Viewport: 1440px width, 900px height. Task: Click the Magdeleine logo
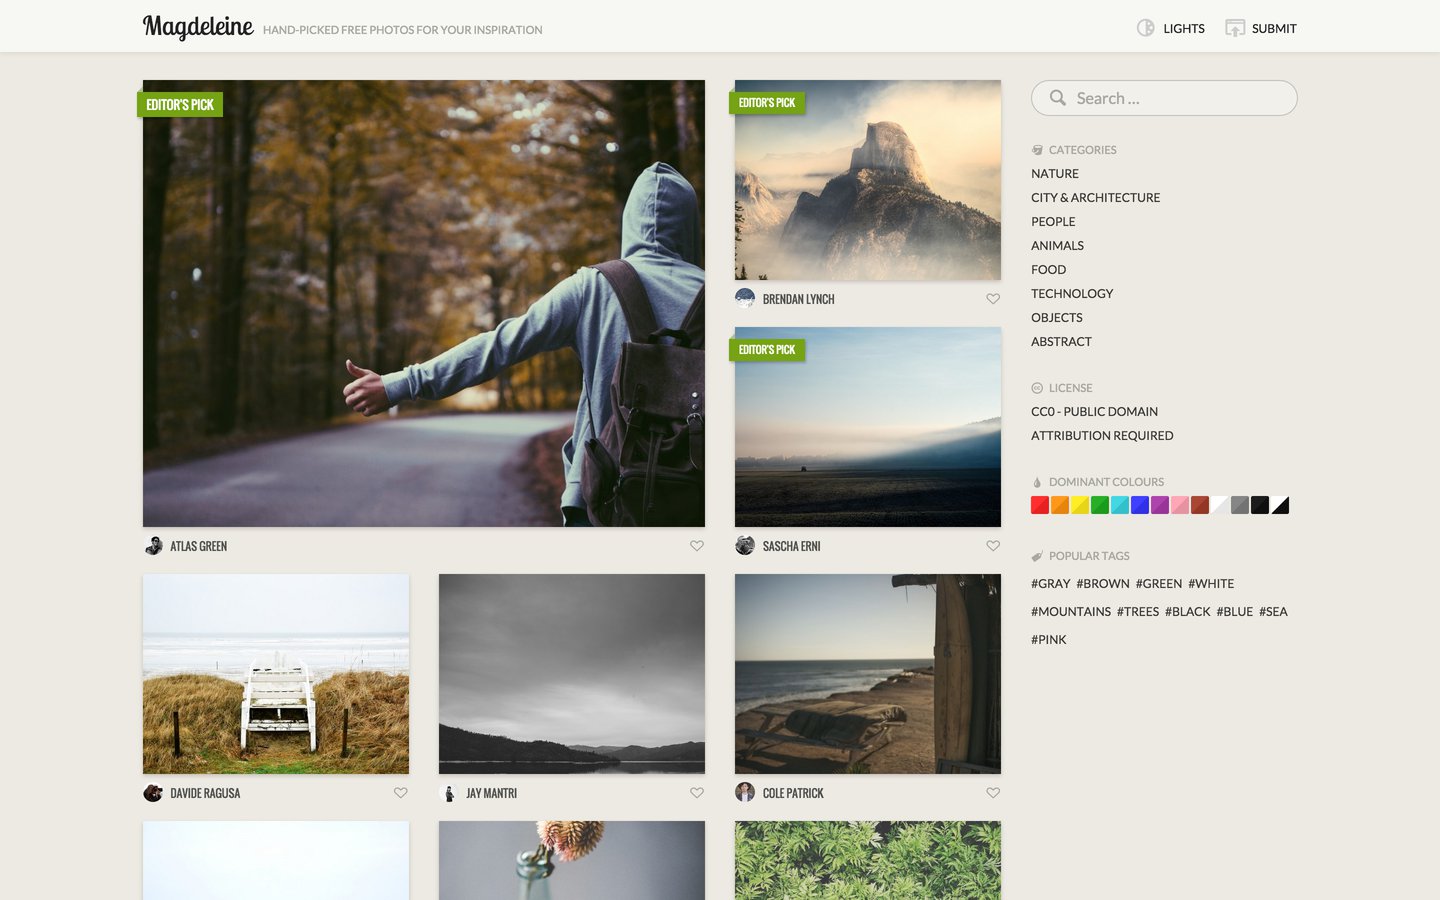[x=198, y=27]
